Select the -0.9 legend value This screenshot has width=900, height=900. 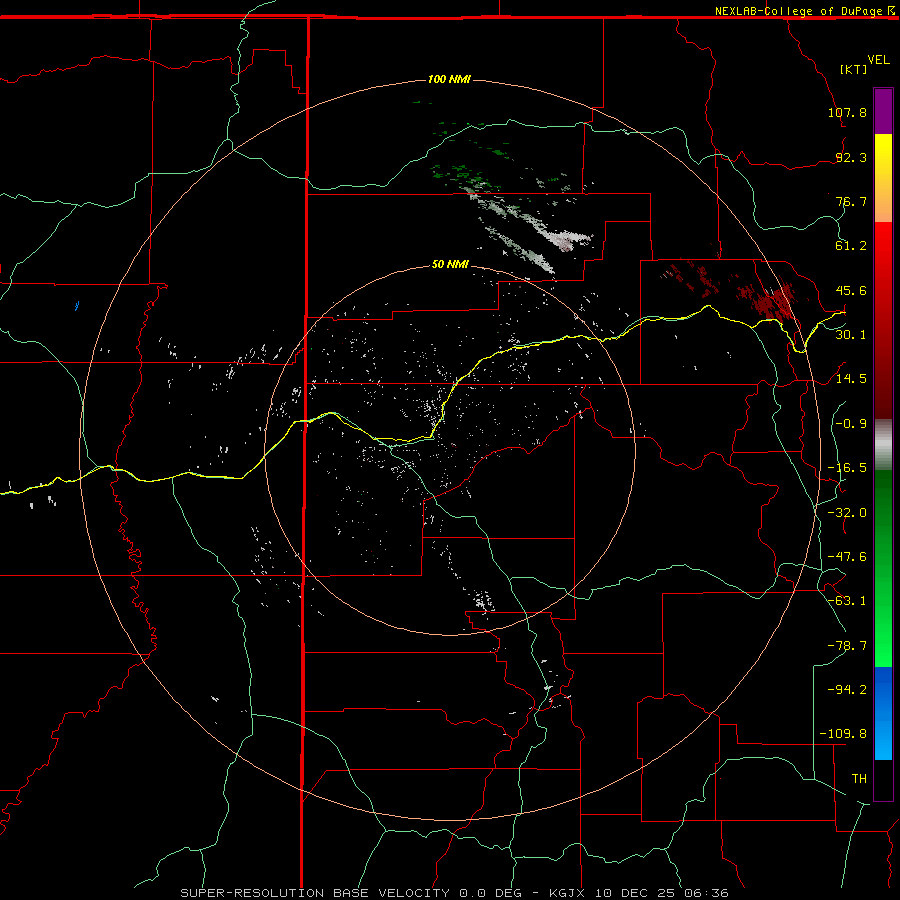click(x=851, y=424)
